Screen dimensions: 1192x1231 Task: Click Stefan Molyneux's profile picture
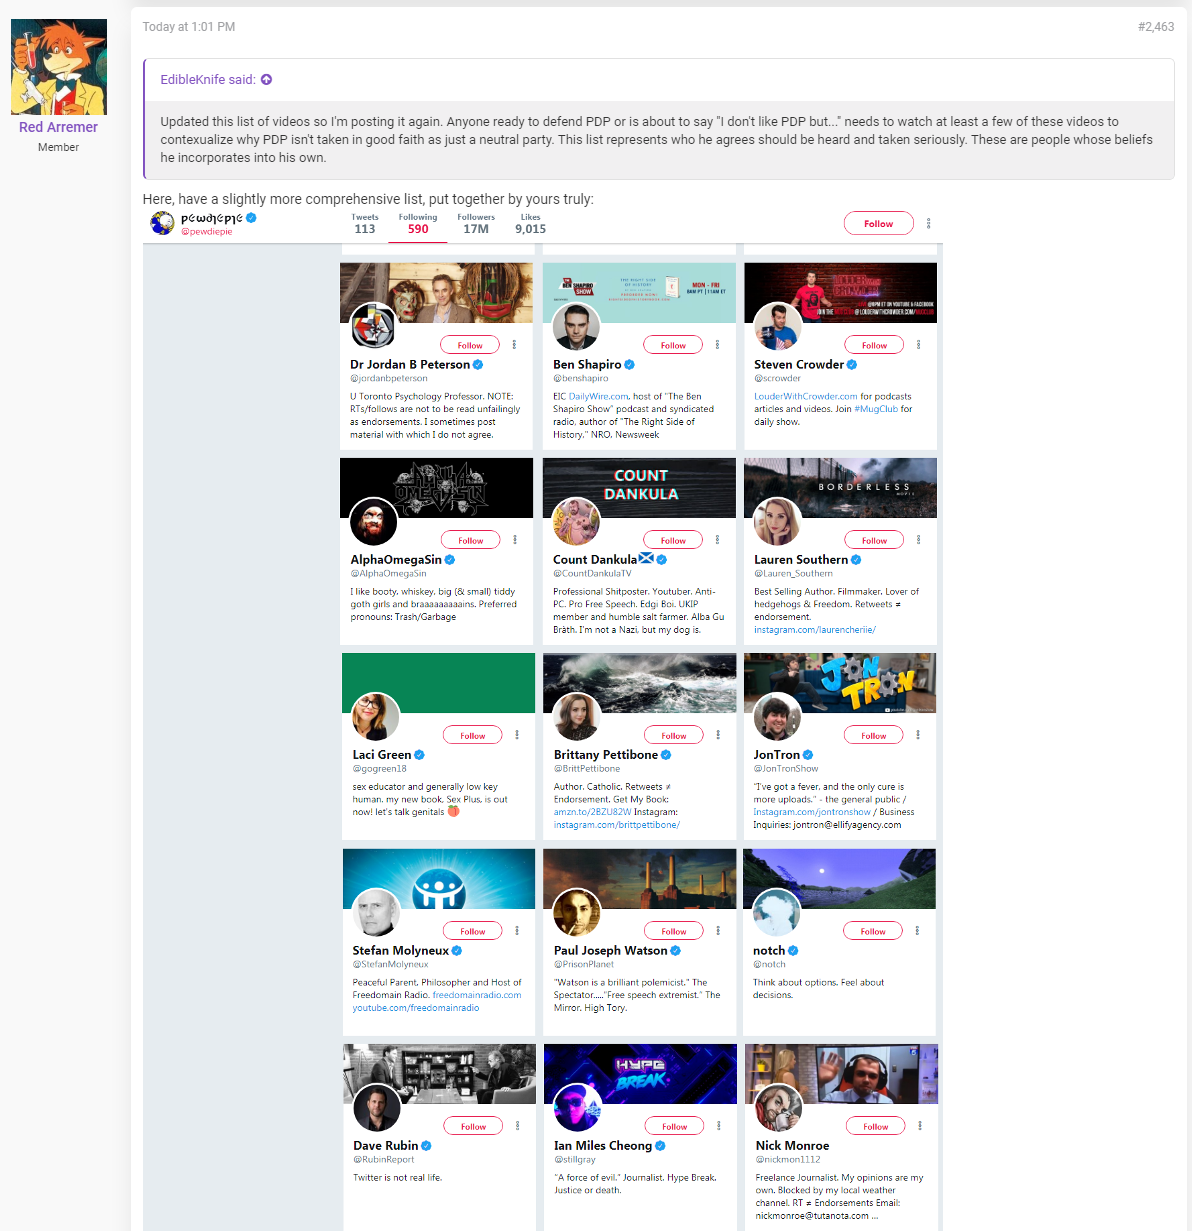[376, 911]
